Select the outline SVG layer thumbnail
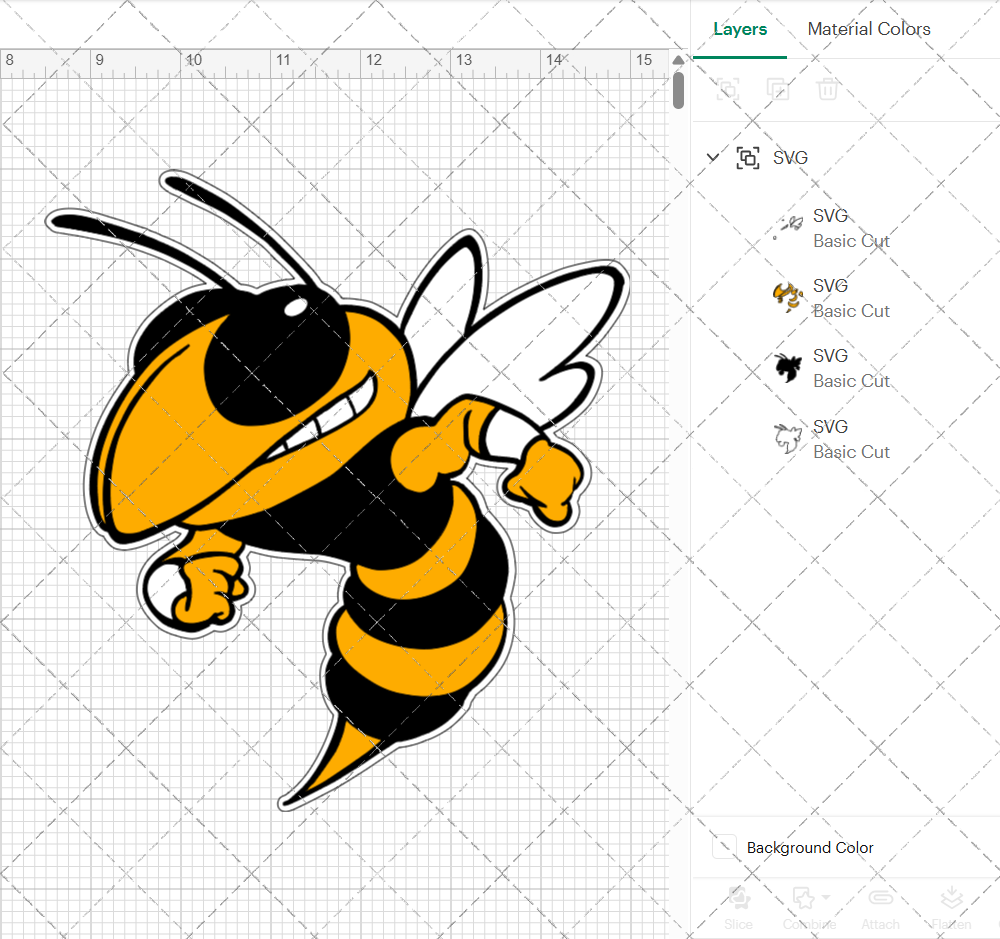Image resolution: width=1000 pixels, height=939 pixels. pyautogui.click(x=788, y=439)
